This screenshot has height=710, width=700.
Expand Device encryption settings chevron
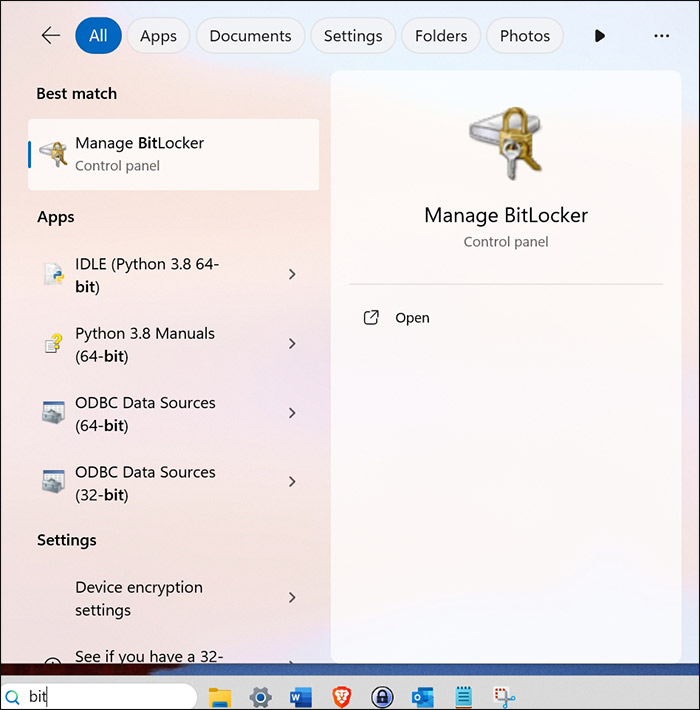292,598
